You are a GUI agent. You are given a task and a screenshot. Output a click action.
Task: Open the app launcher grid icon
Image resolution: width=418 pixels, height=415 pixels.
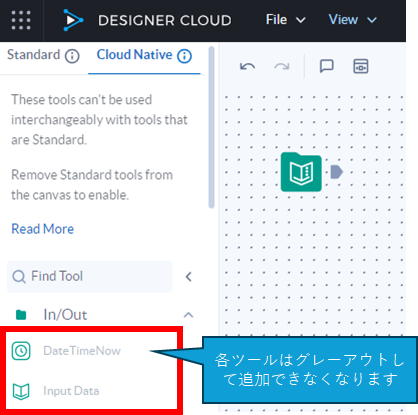point(21,20)
